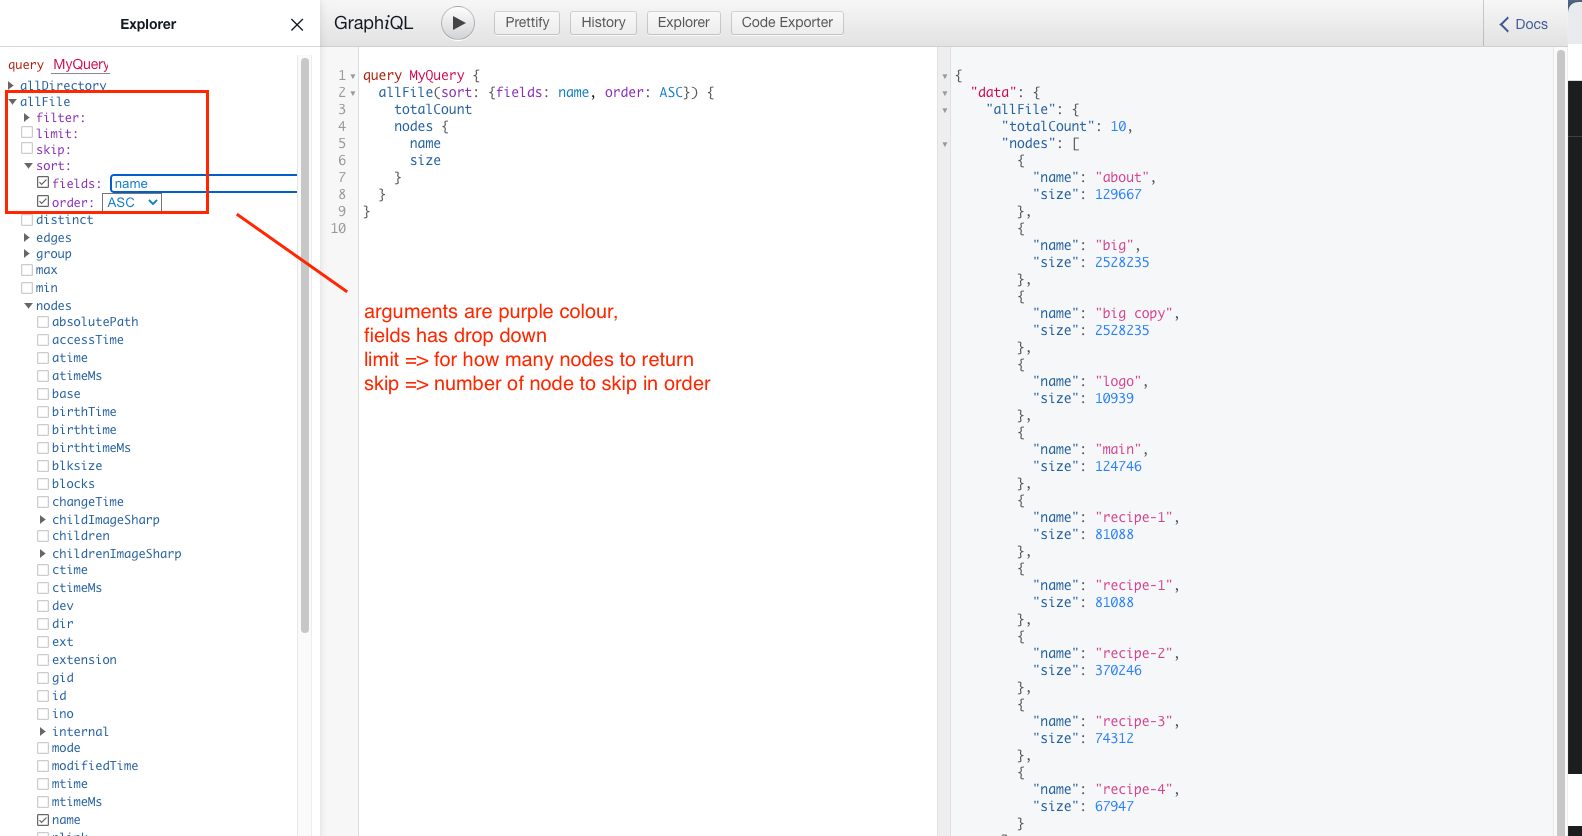Collapse the allFile tree node
Viewport: 1582px width, 836px height.
point(12,102)
